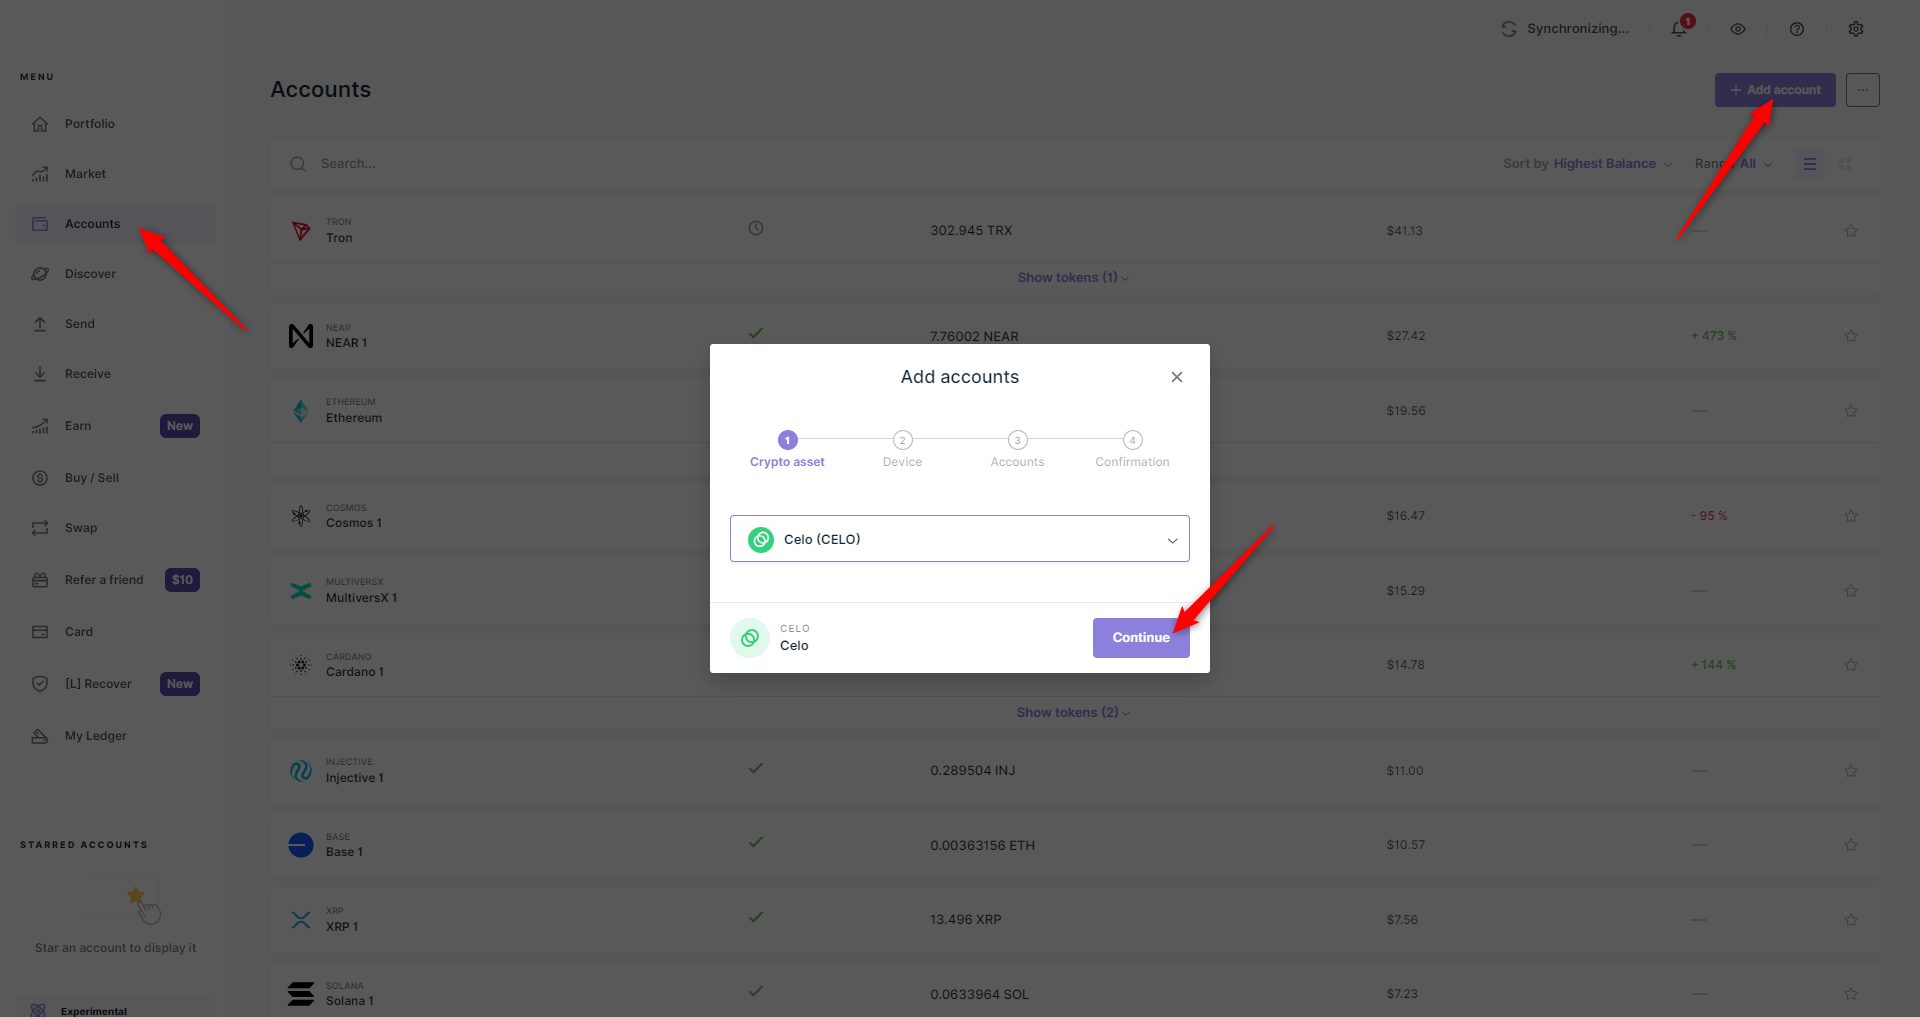Image resolution: width=1920 pixels, height=1017 pixels.
Task: Click the NEAR logo icon
Action: [301, 336]
